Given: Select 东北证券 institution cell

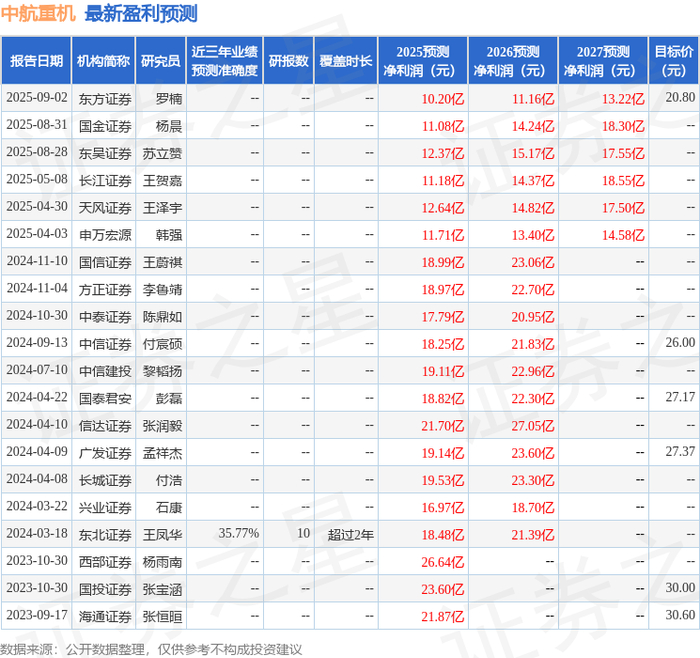Looking at the screenshot, I should (x=105, y=534).
